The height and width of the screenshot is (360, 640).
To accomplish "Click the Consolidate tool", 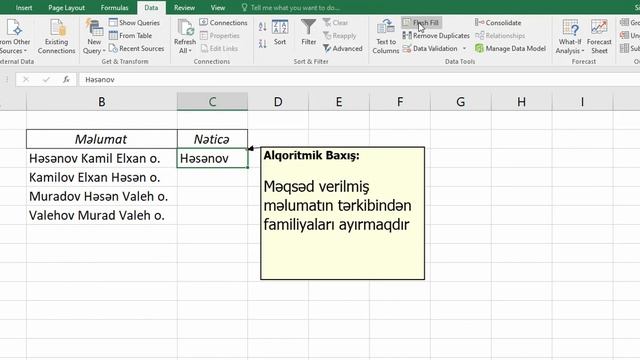I will tap(498, 23).
